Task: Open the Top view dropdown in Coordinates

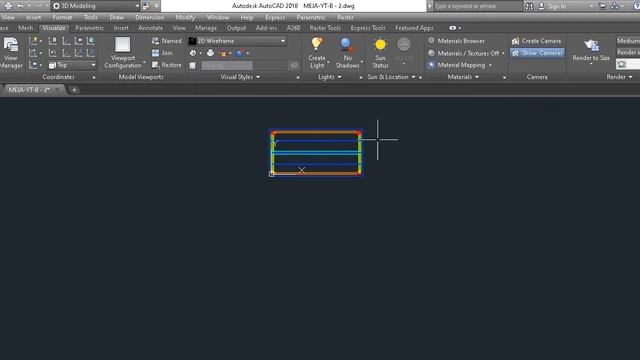Action: click(x=72, y=65)
